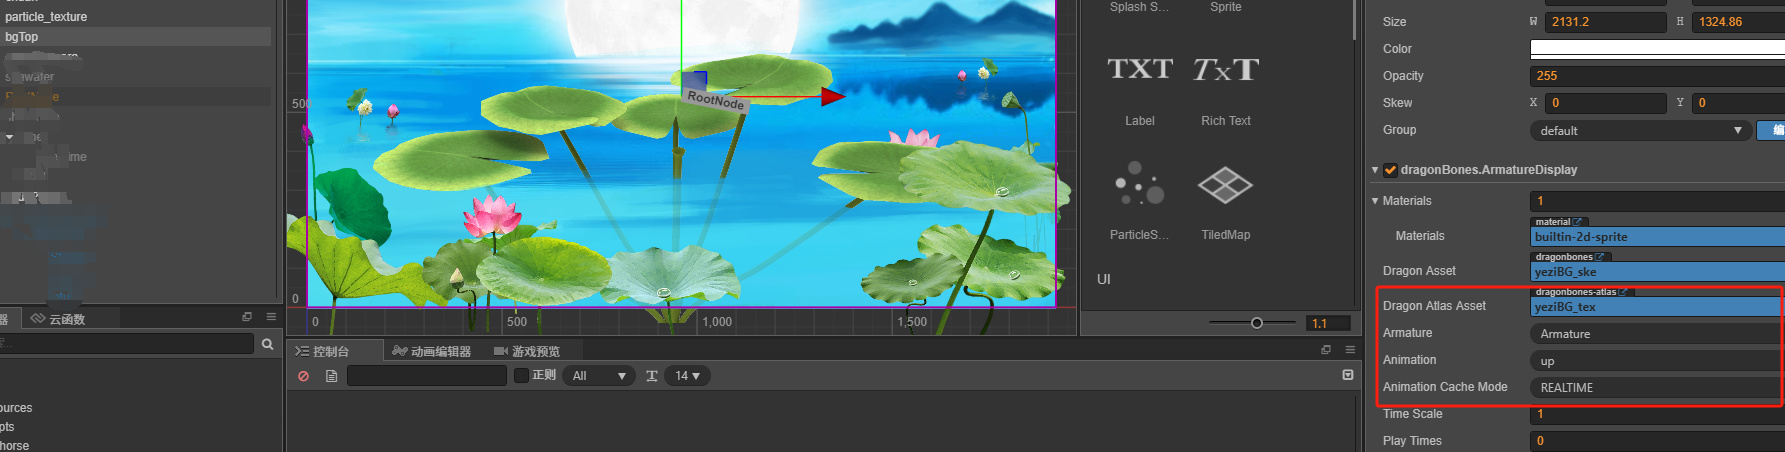This screenshot has width=1785, height=452.
Task: Open the Armature dropdown
Action: (1657, 334)
